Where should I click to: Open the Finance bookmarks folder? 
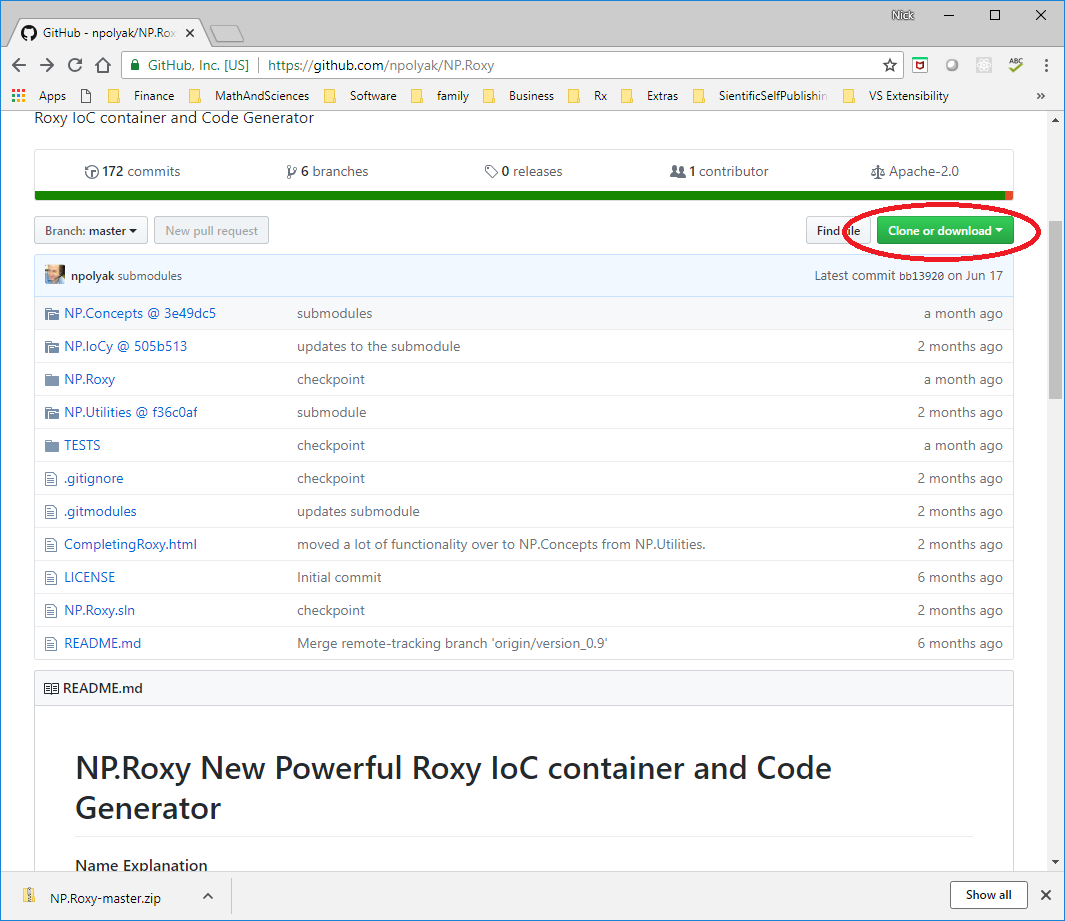[141, 96]
